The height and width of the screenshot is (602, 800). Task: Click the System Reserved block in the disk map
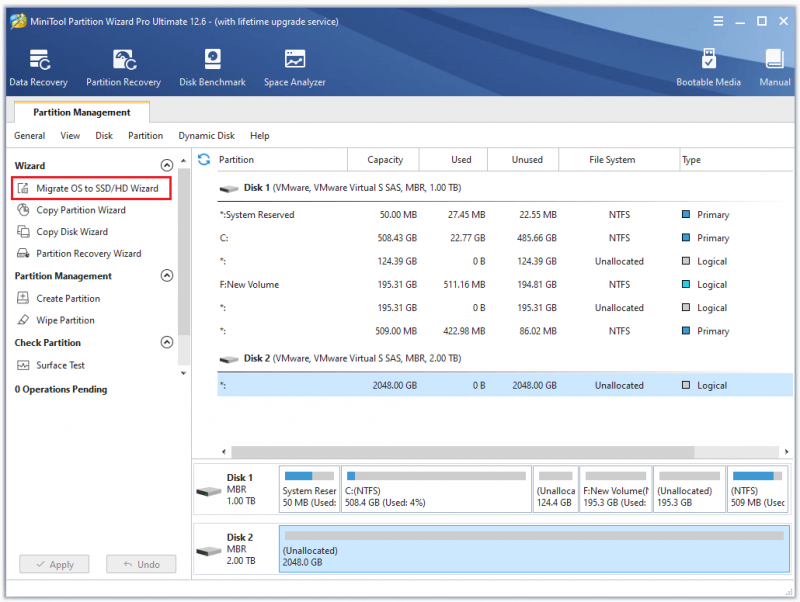309,489
